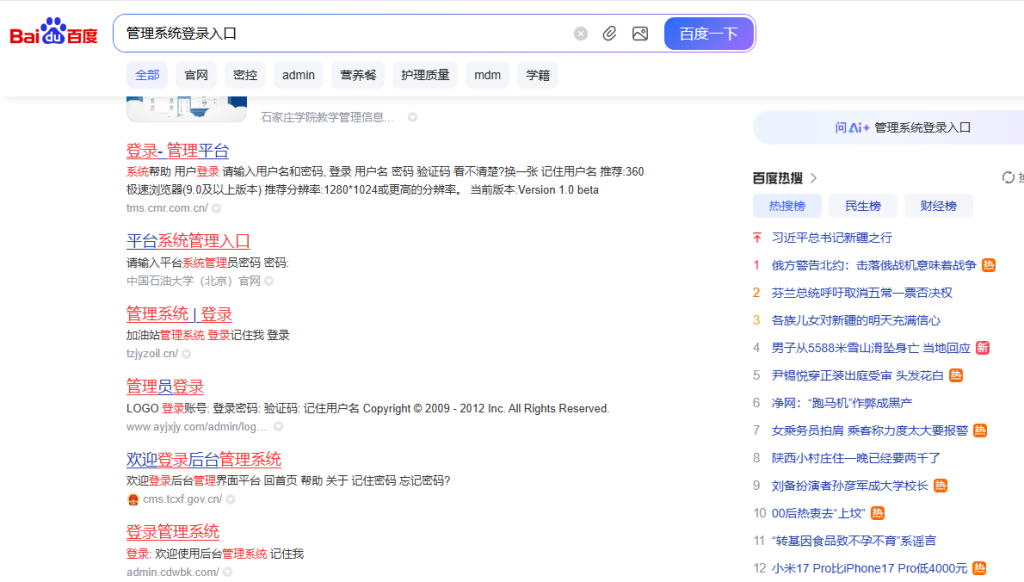Select the 财经榜 tab

[x=938, y=204]
